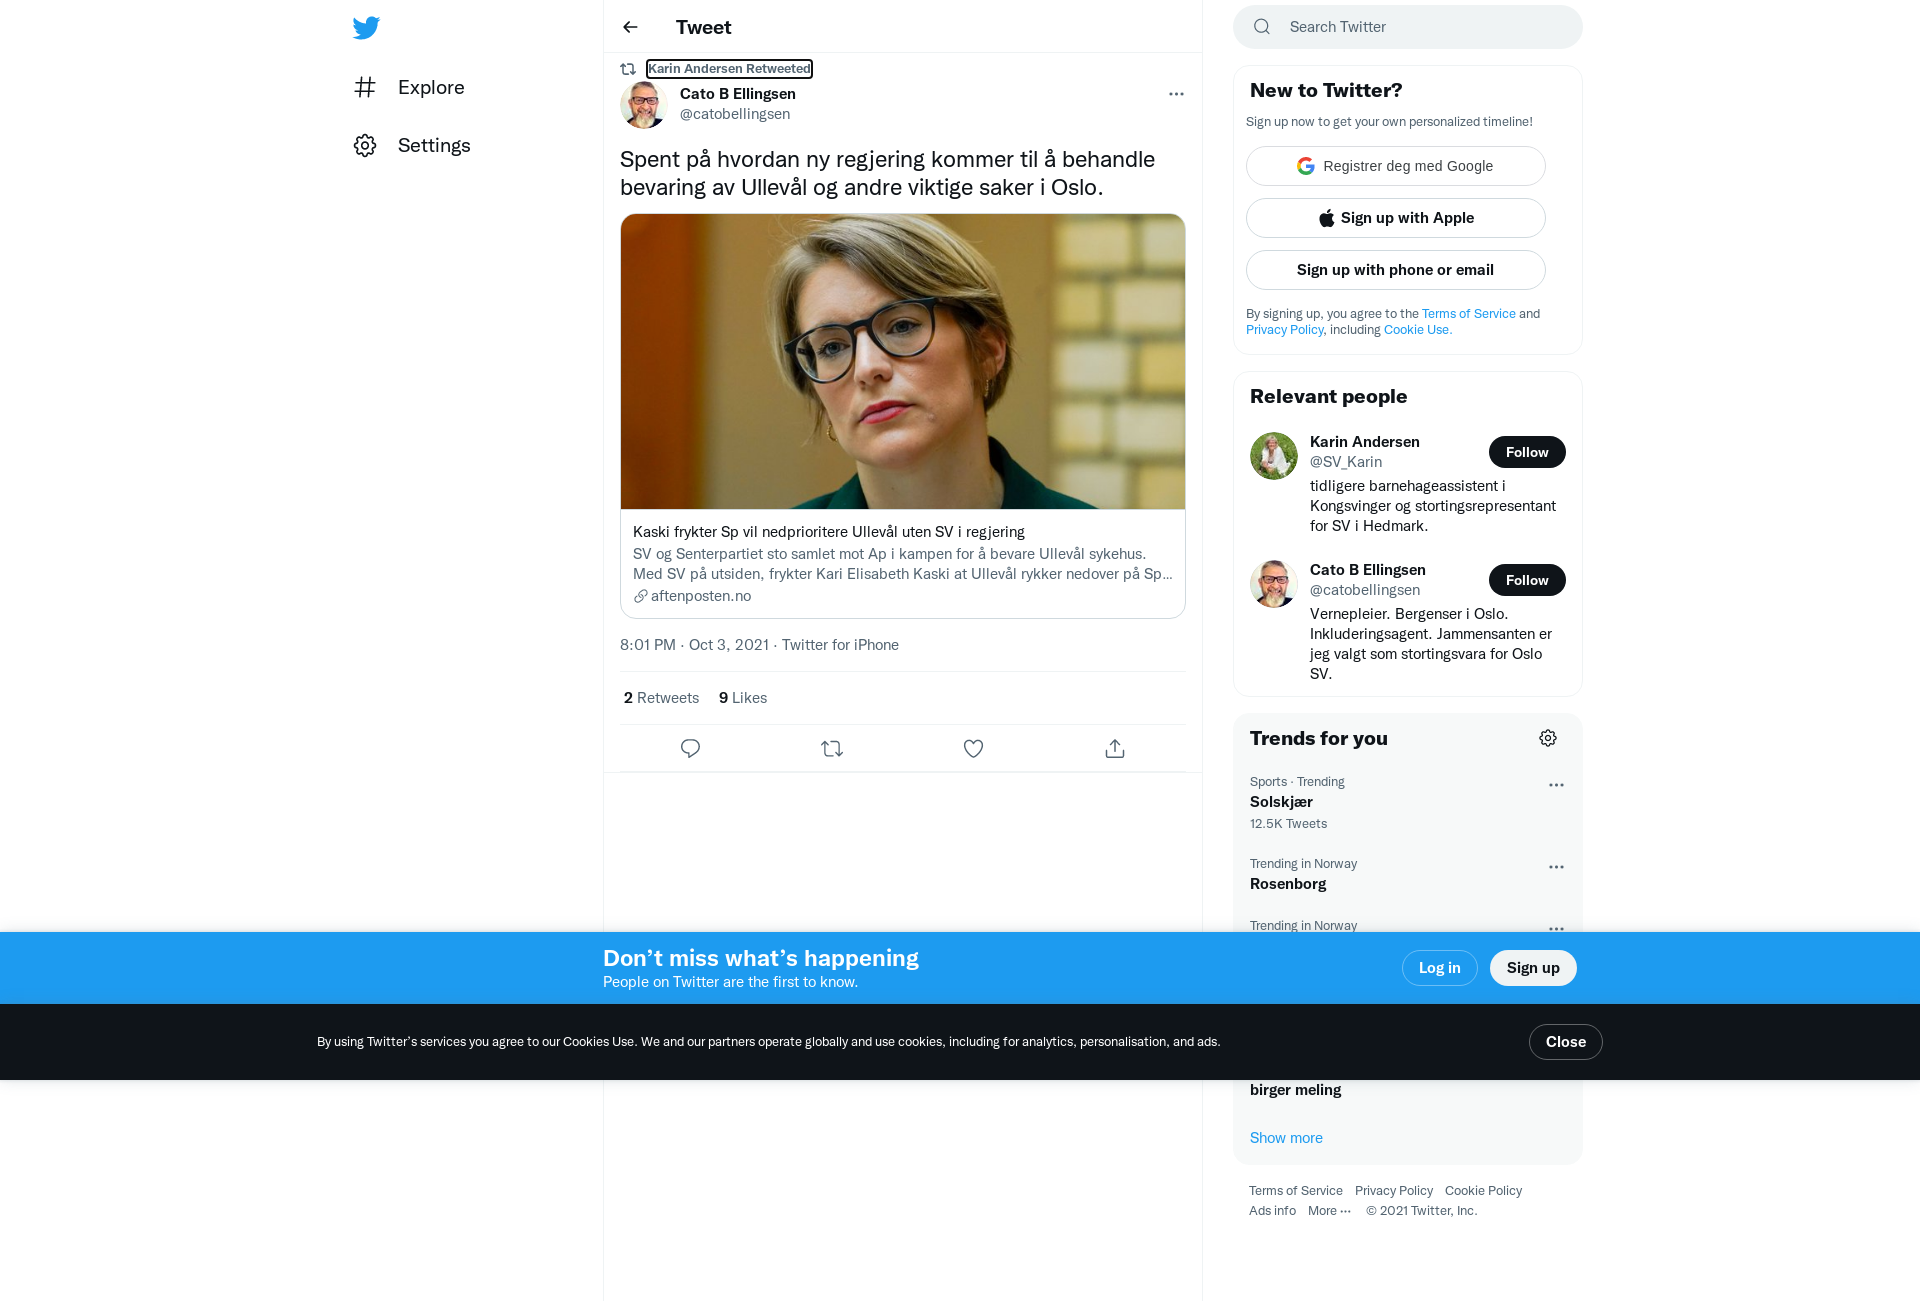Screen dimensions: 1920x1301
Task: Go to Twitter home via bird logo
Action: coord(366,28)
